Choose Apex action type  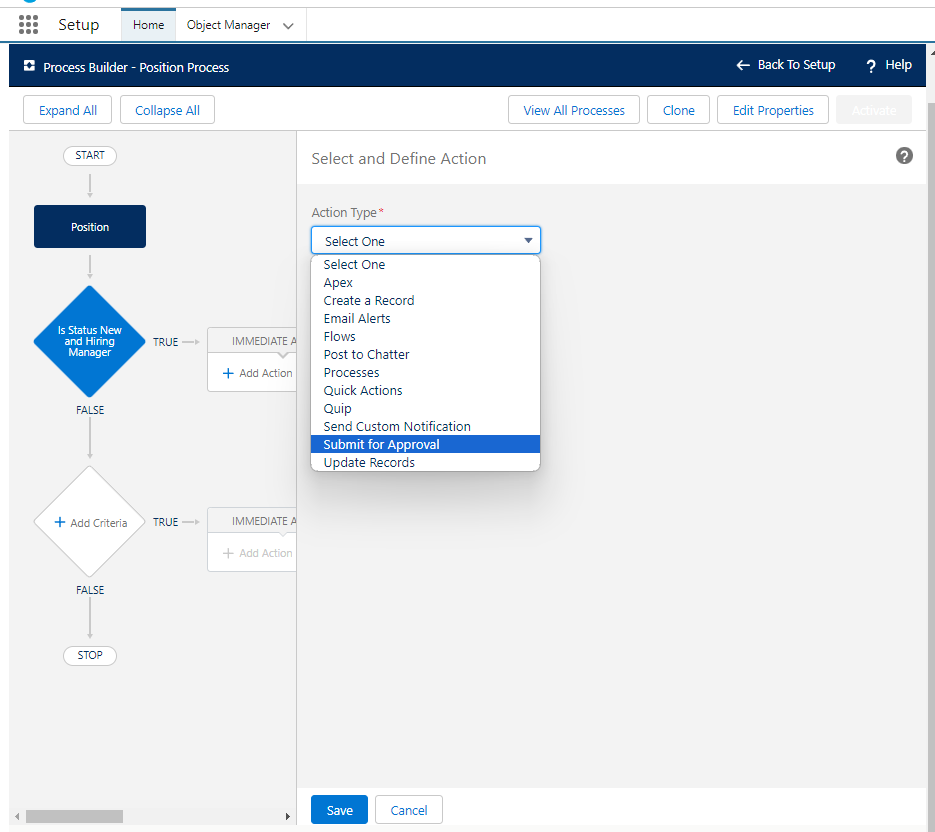(425, 283)
